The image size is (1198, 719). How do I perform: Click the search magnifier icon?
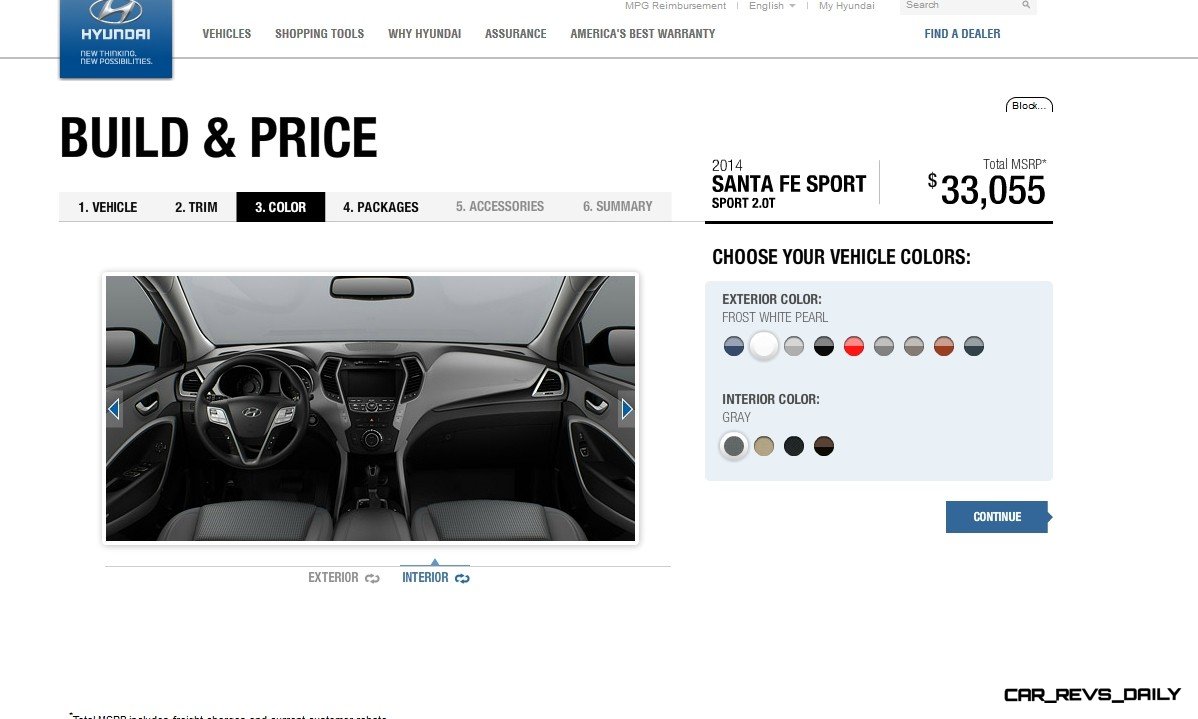coord(1026,5)
